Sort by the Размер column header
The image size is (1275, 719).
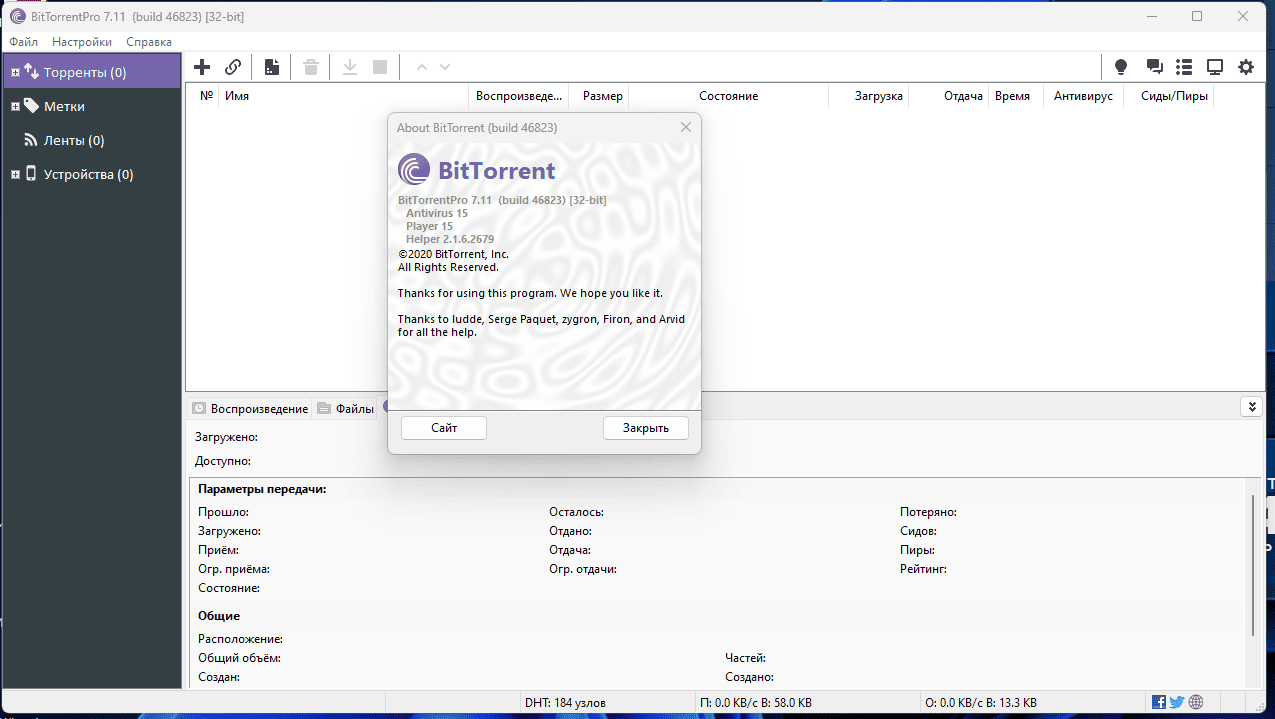[599, 96]
